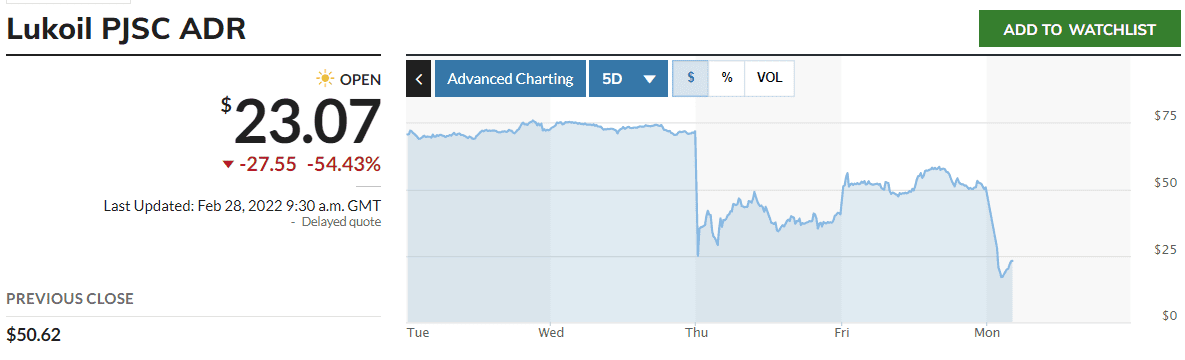1185x360 pixels.
Task: Click the -54.43% percent change value
Action: click(343, 165)
